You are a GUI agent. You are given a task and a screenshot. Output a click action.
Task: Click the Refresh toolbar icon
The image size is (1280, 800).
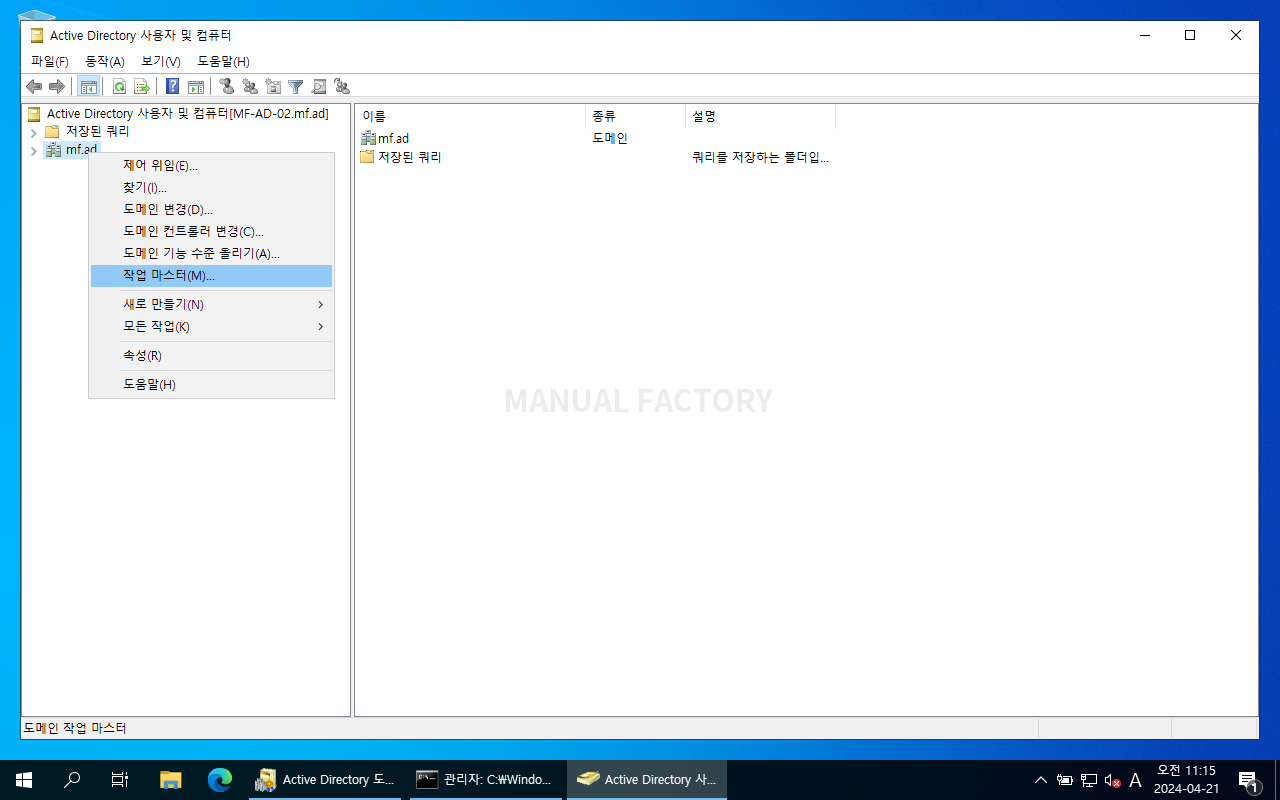tap(119, 87)
